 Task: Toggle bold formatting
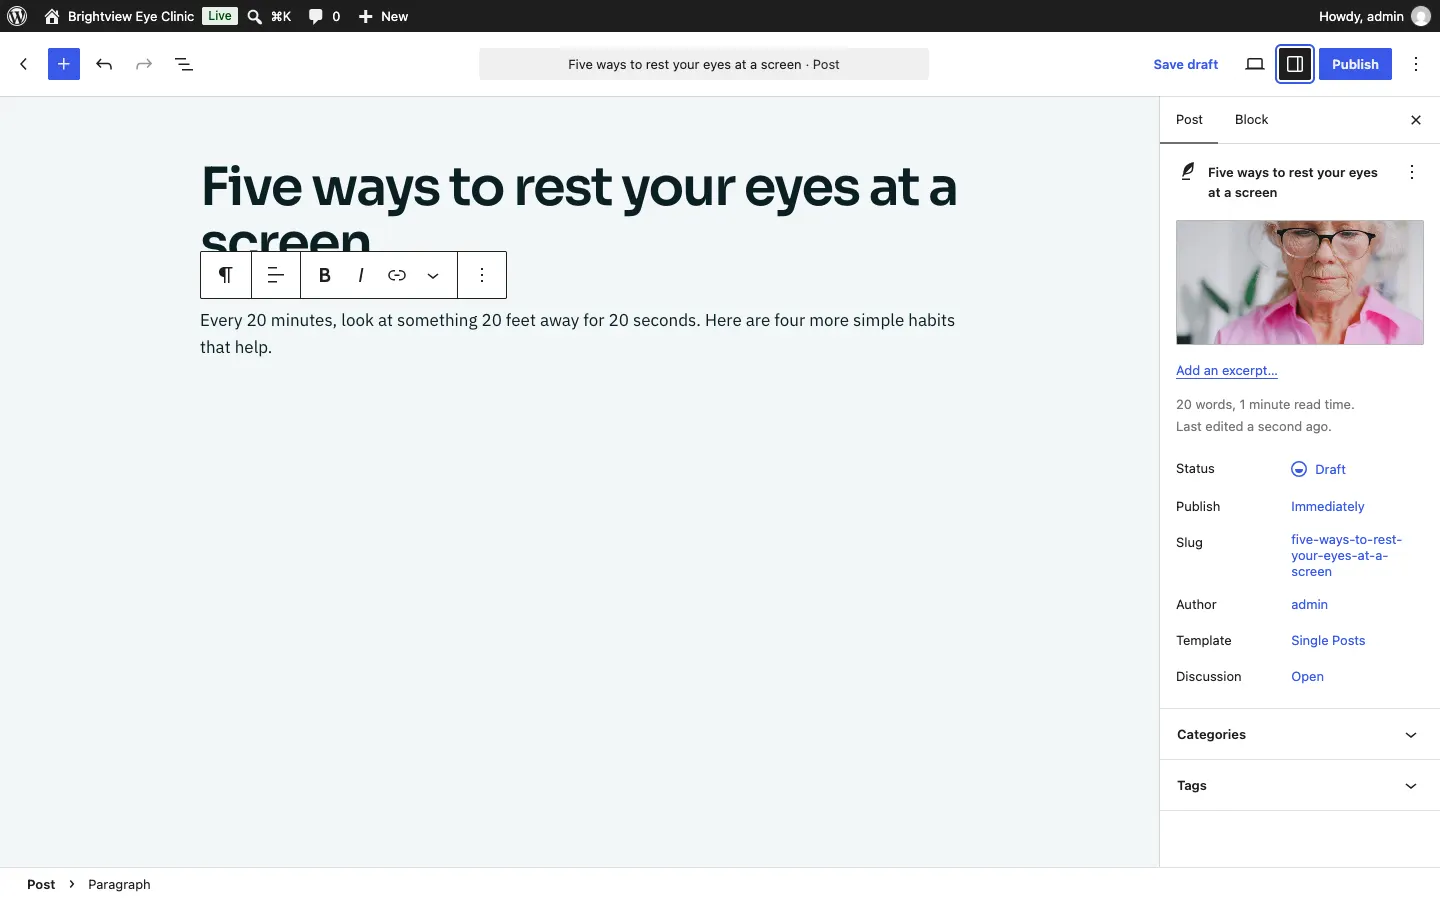[x=325, y=275]
